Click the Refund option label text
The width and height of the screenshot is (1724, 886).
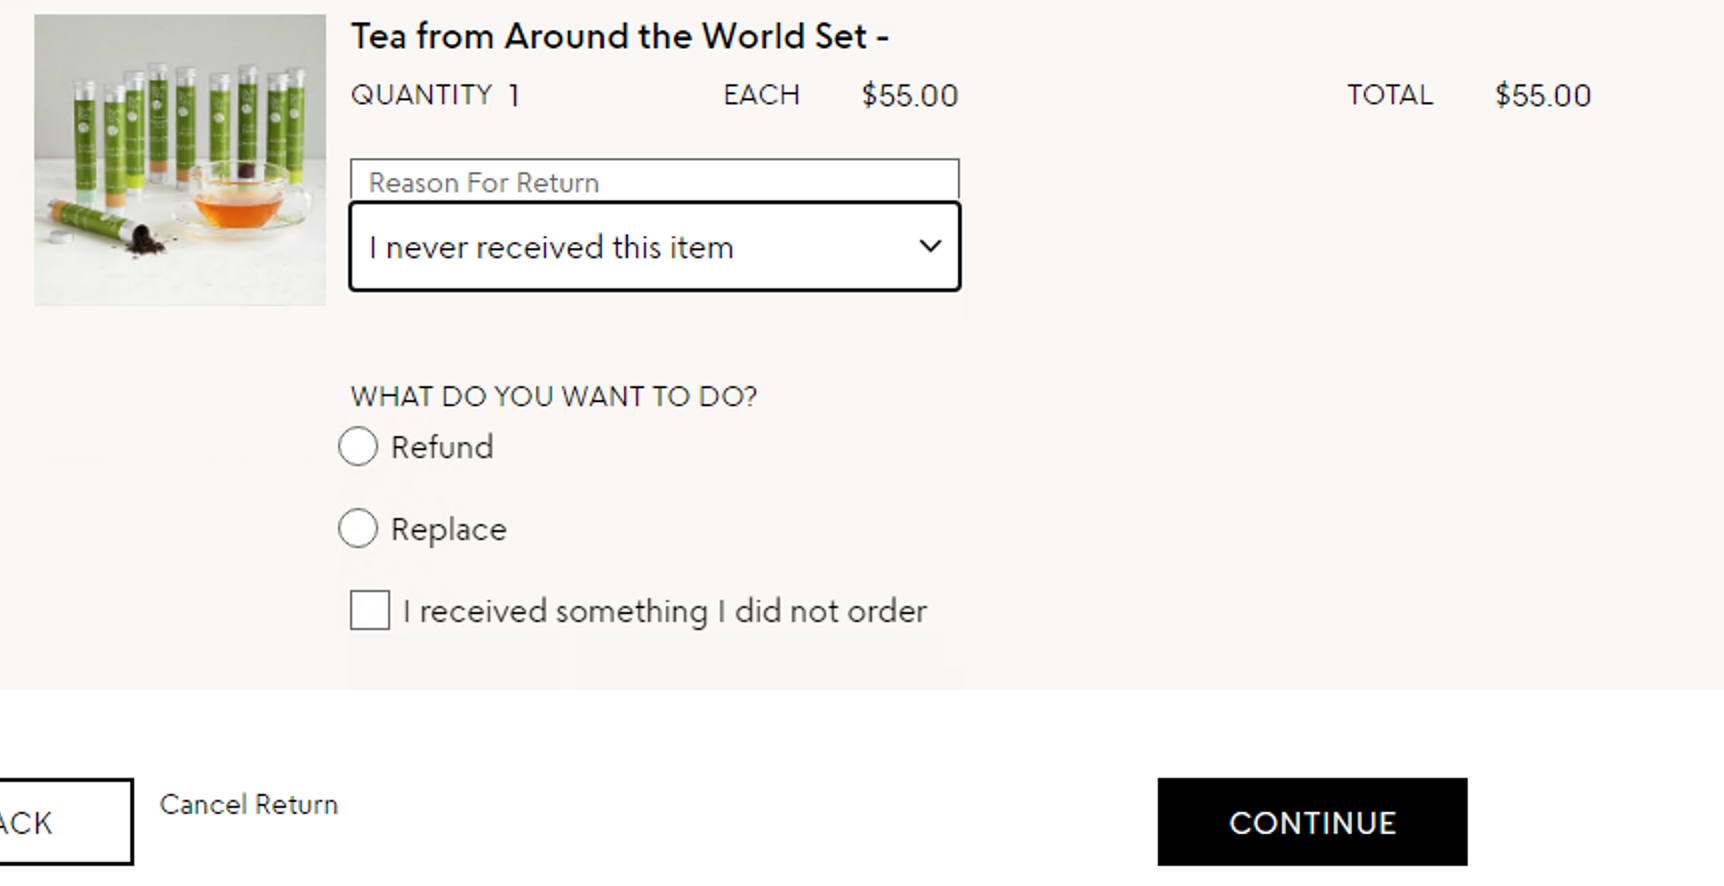[x=442, y=447]
